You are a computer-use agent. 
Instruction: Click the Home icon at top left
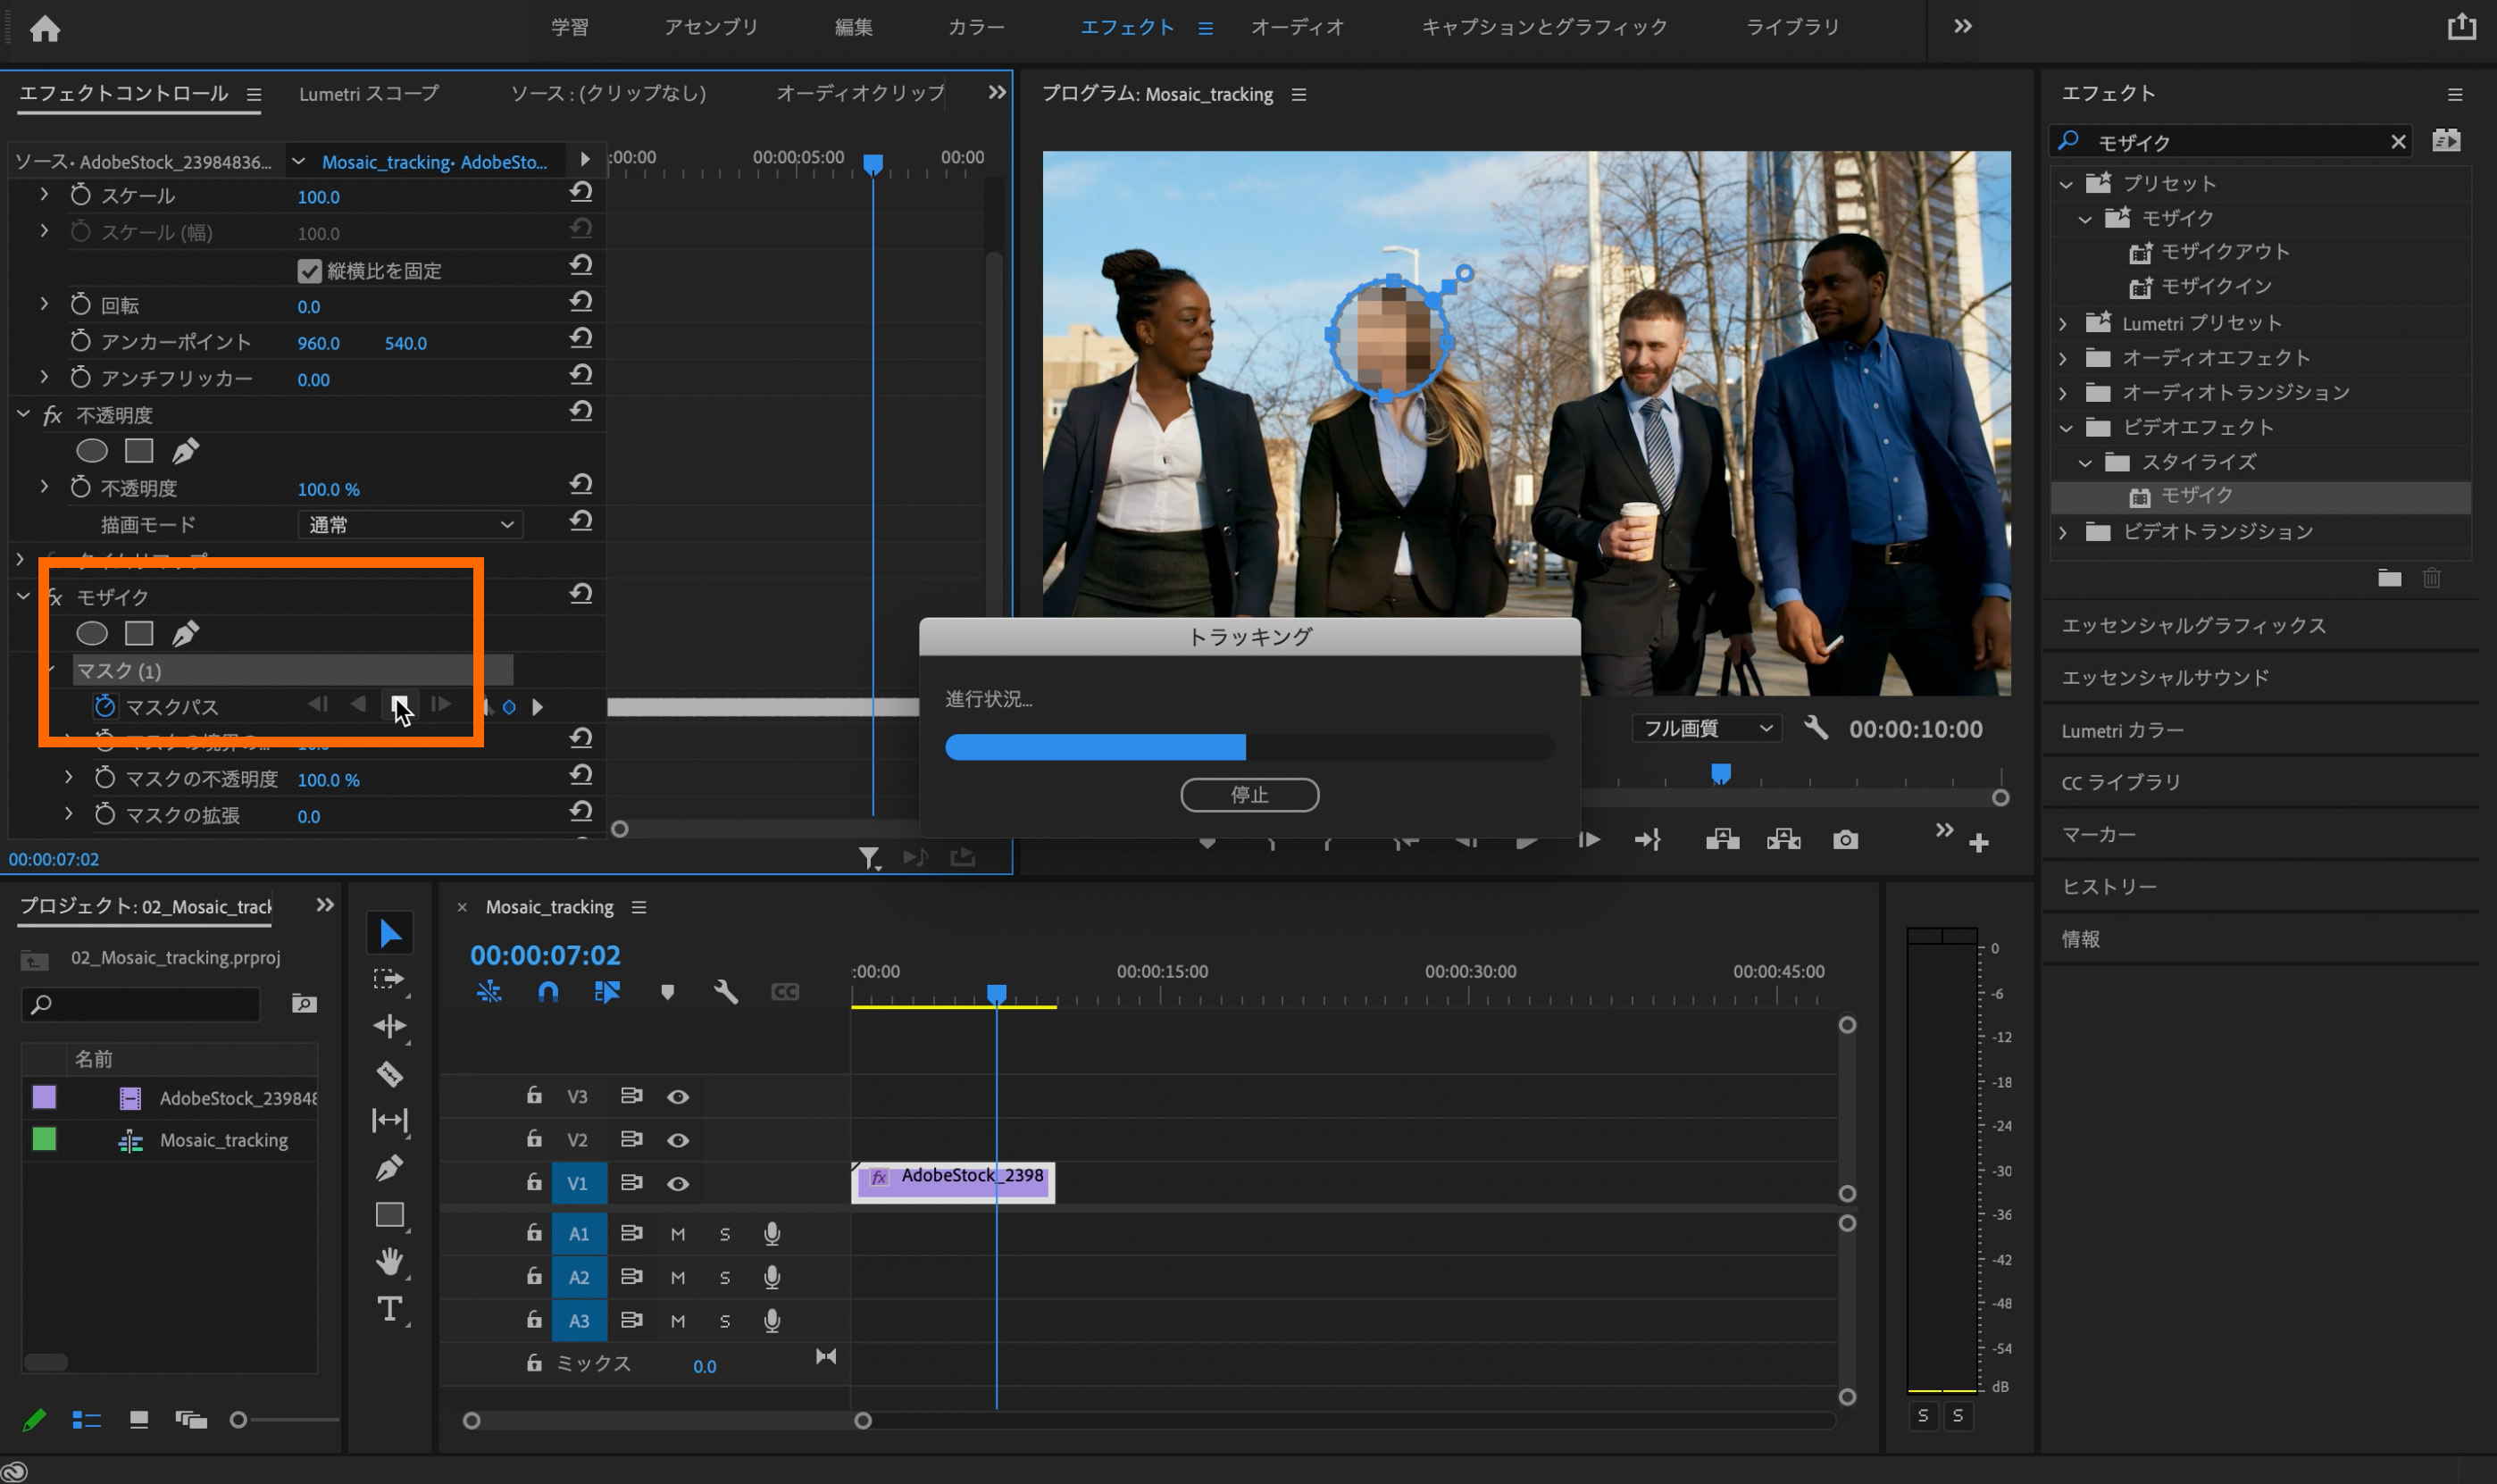[x=45, y=28]
